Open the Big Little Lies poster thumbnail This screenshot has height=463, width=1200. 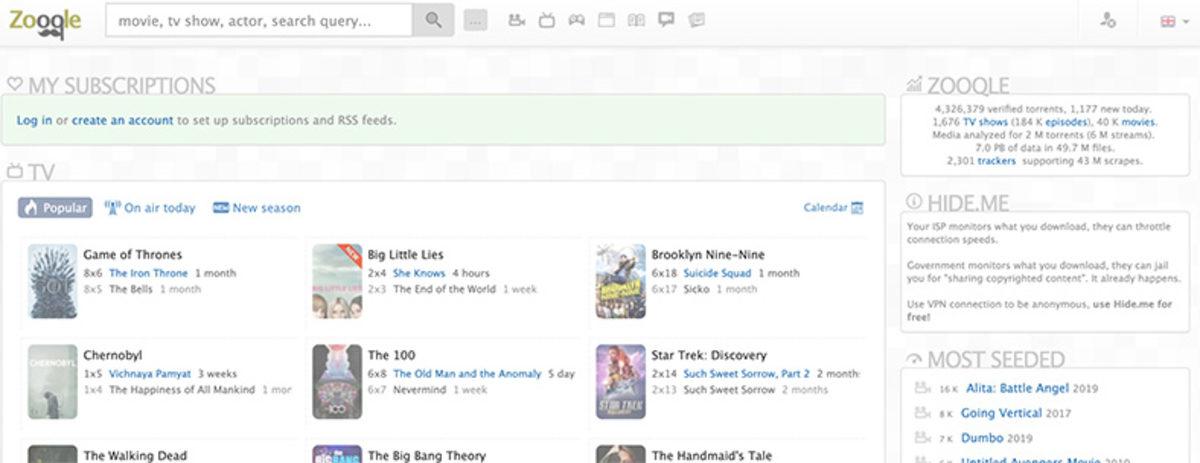tap(337, 281)
